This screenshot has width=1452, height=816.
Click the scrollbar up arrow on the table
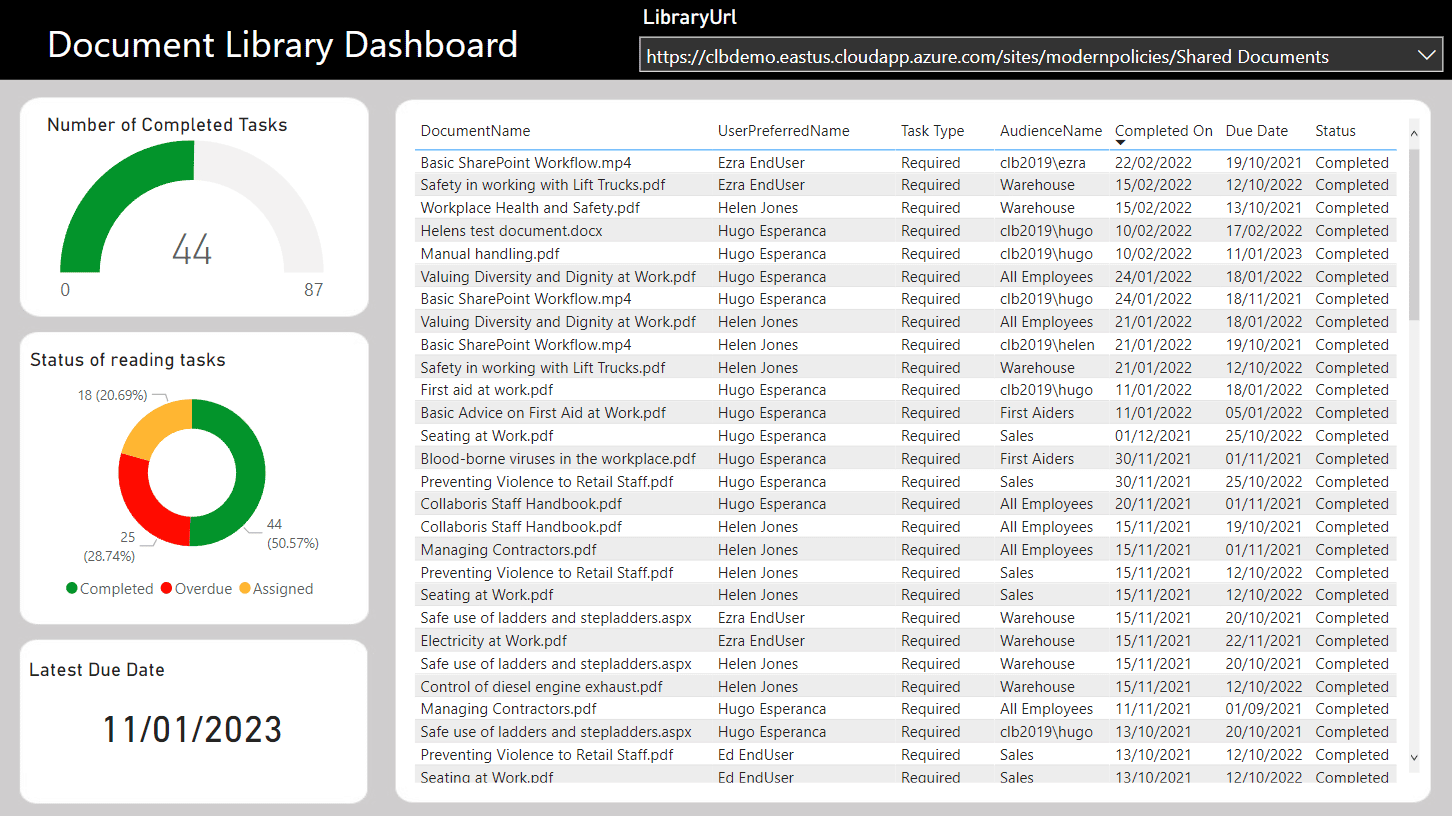click(1413, 131)
